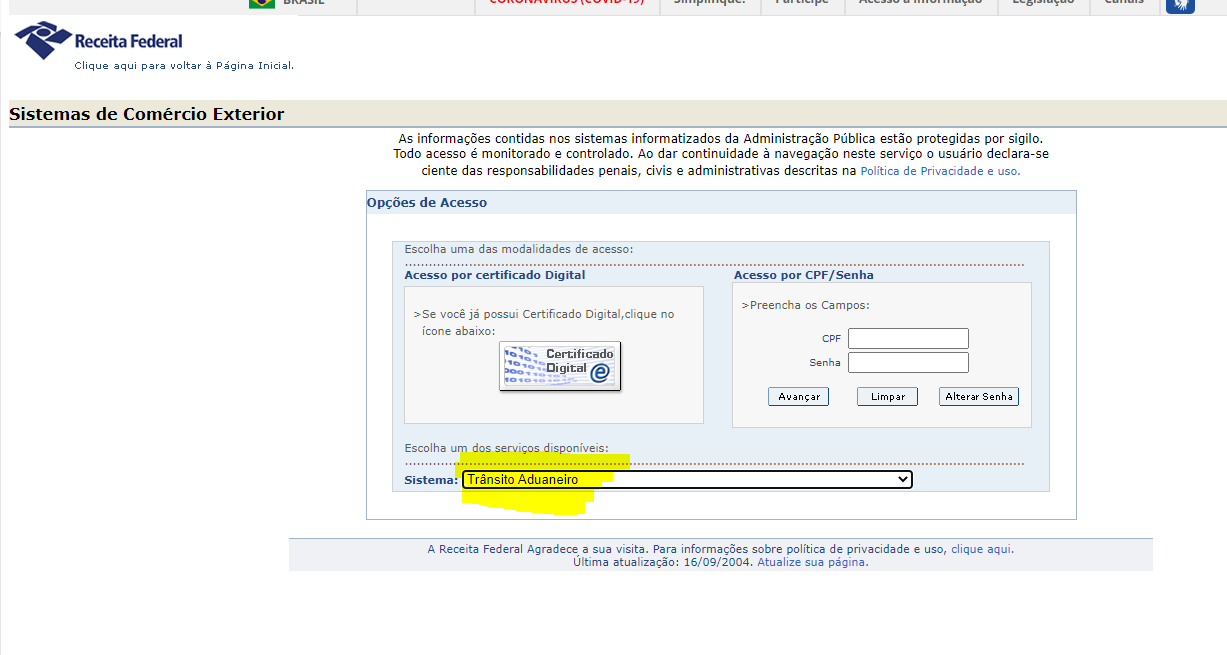
Task: Focus the Senha password field
Action: [908, 363]
